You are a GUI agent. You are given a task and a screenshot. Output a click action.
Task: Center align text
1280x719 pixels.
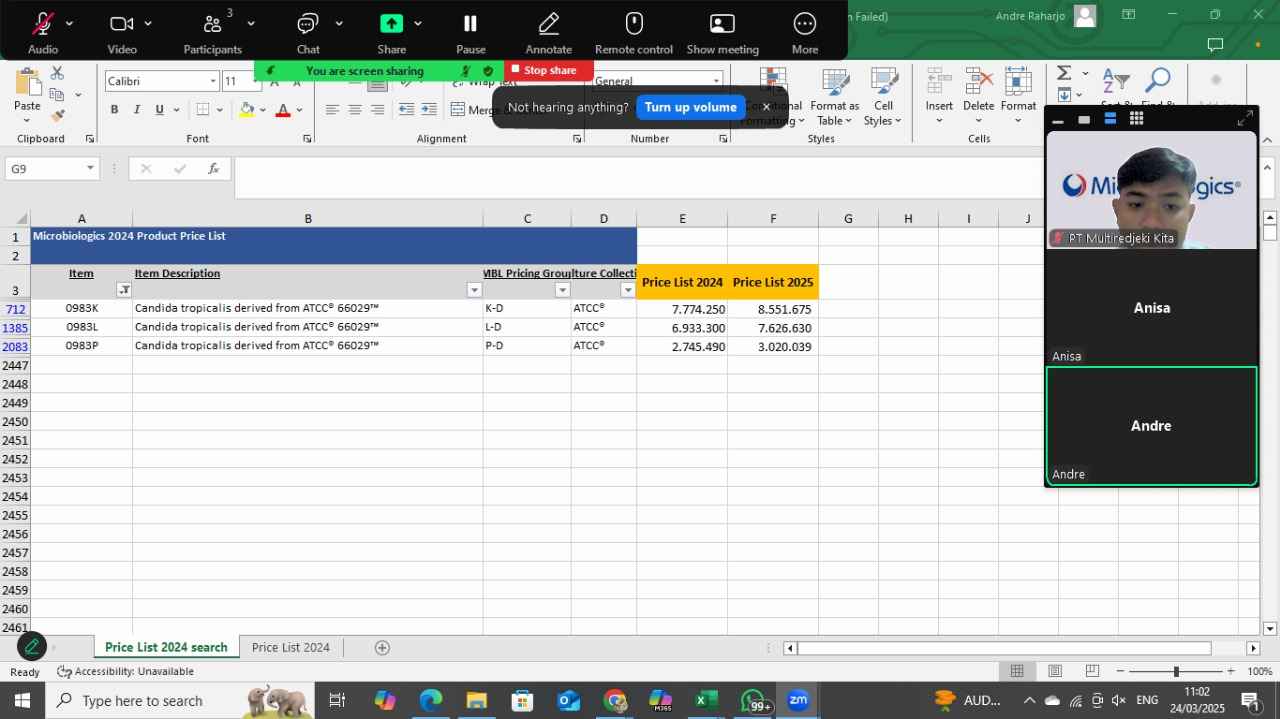point(355,110)
